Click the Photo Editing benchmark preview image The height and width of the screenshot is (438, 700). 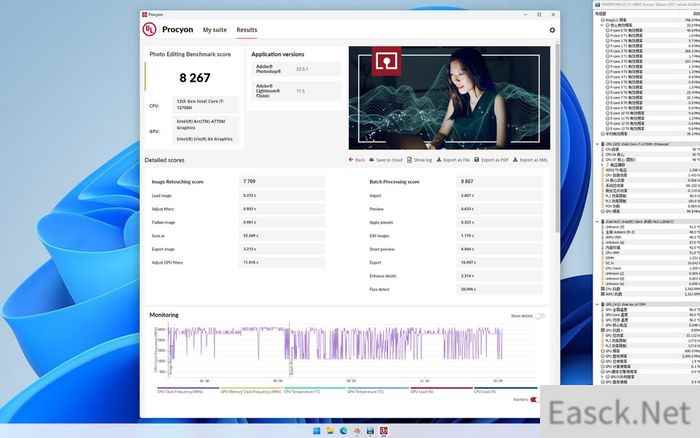tap(449, 98)
